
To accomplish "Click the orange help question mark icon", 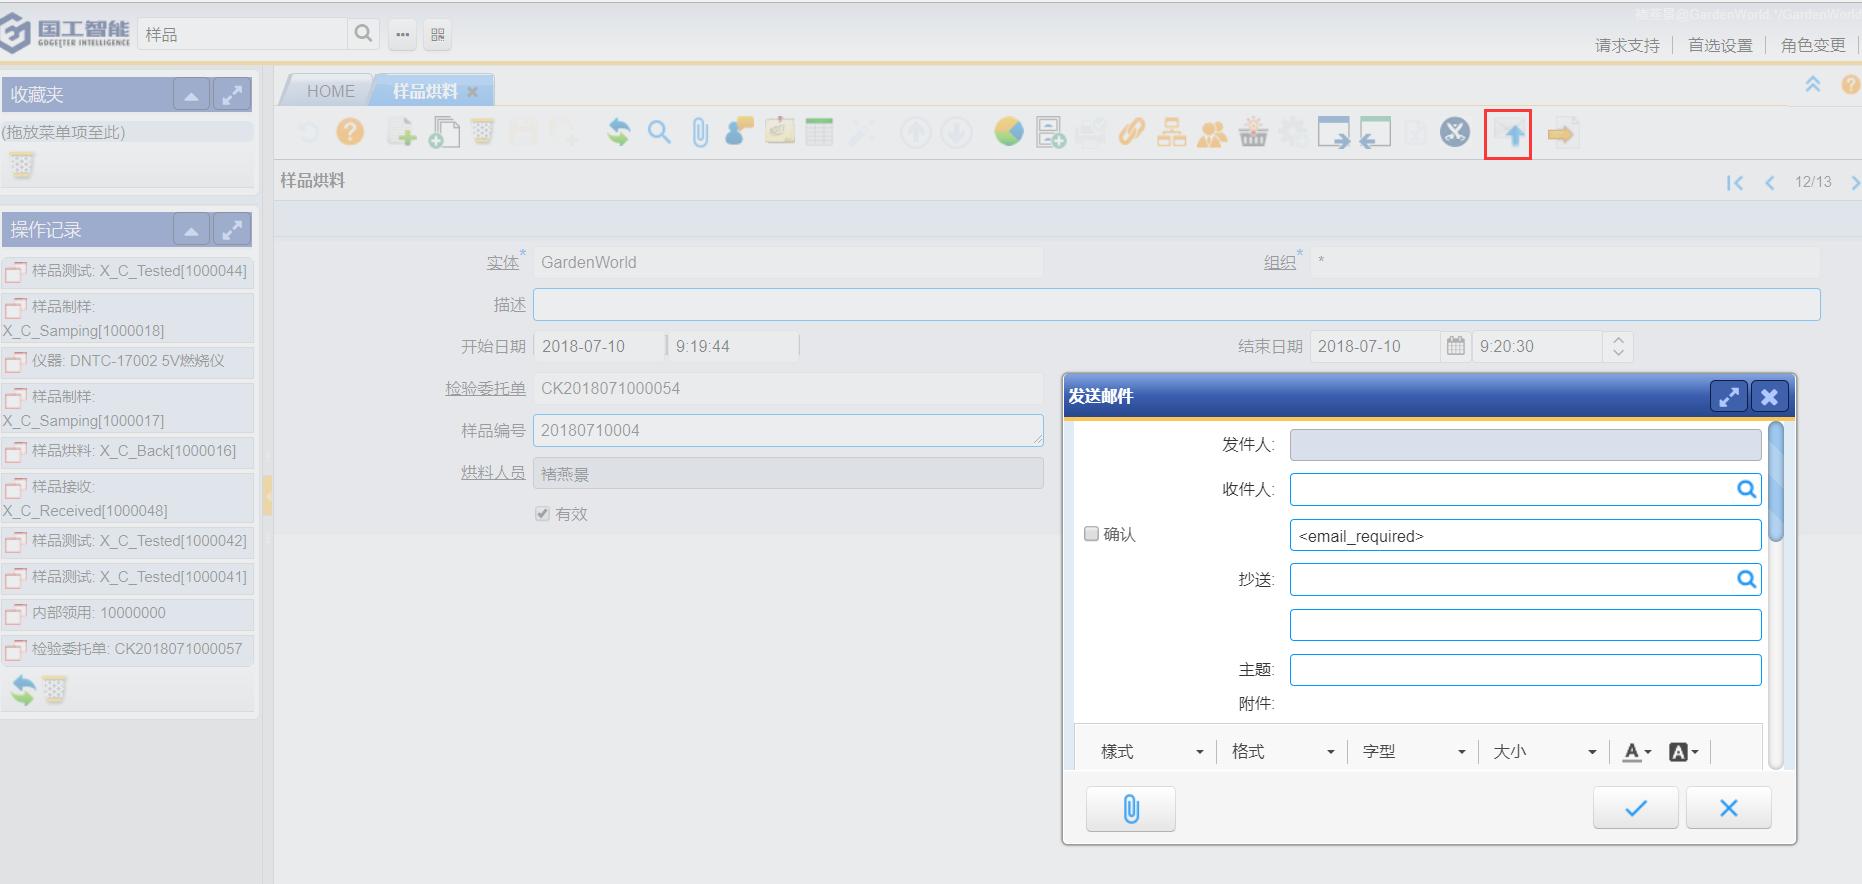I will pos(350,132).
